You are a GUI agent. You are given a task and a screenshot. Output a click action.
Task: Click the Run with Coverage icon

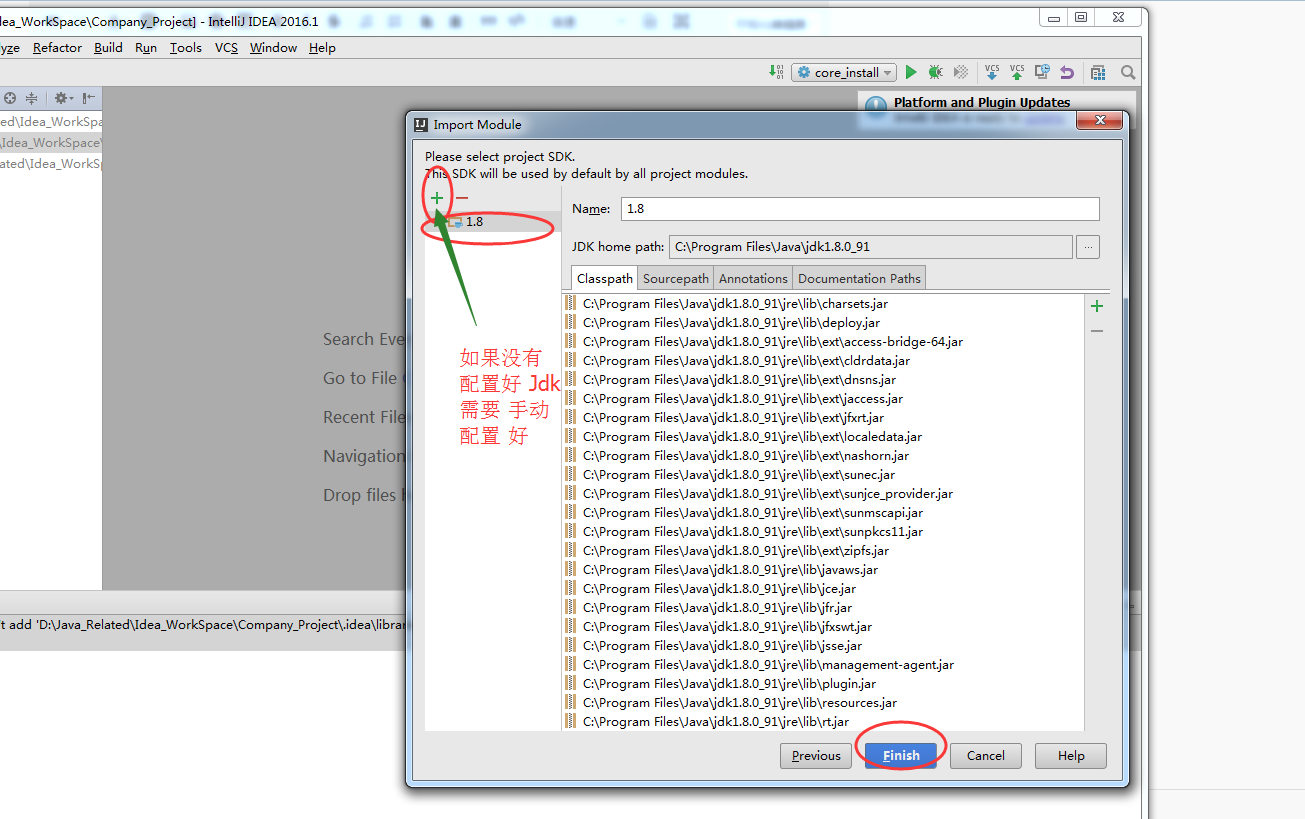[x=961, y=72]
